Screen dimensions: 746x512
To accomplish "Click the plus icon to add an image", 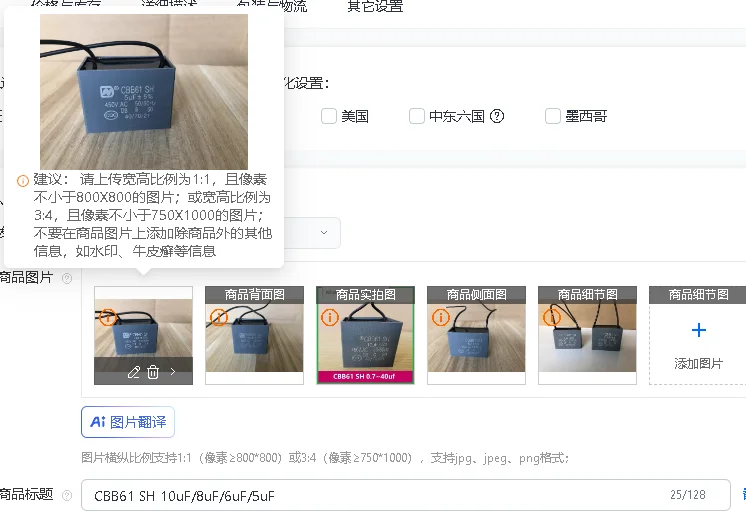I will [698, 330].
